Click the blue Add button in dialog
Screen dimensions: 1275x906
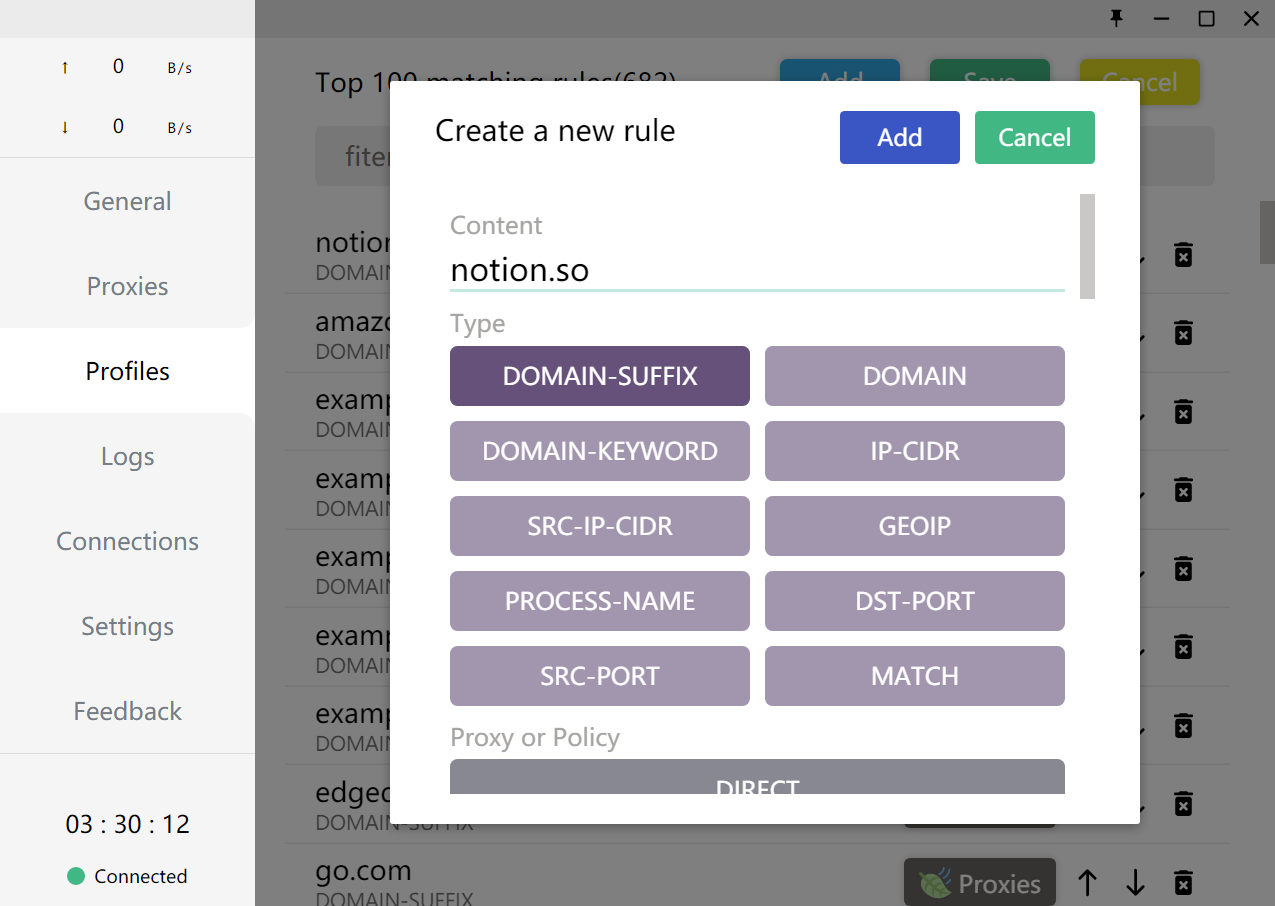(x=900, y=137)
